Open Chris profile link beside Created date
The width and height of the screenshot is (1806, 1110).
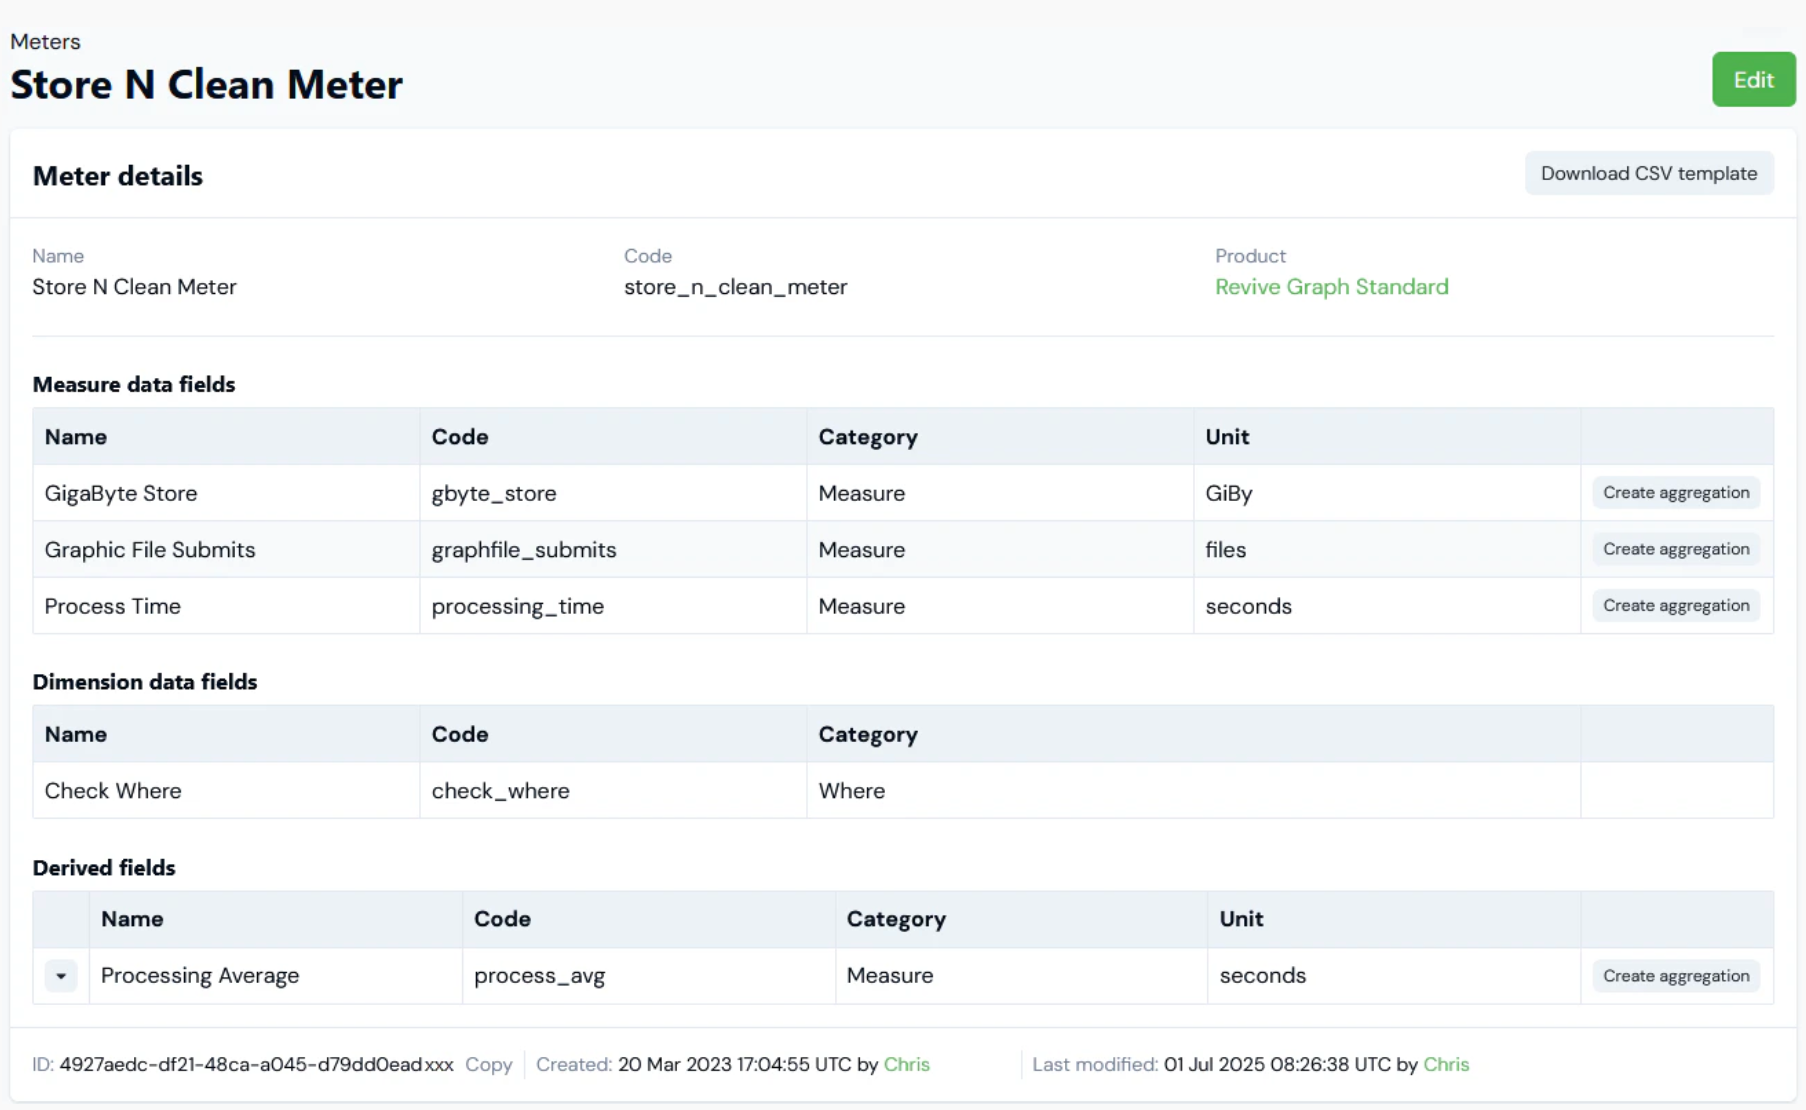click(906, 1065)
